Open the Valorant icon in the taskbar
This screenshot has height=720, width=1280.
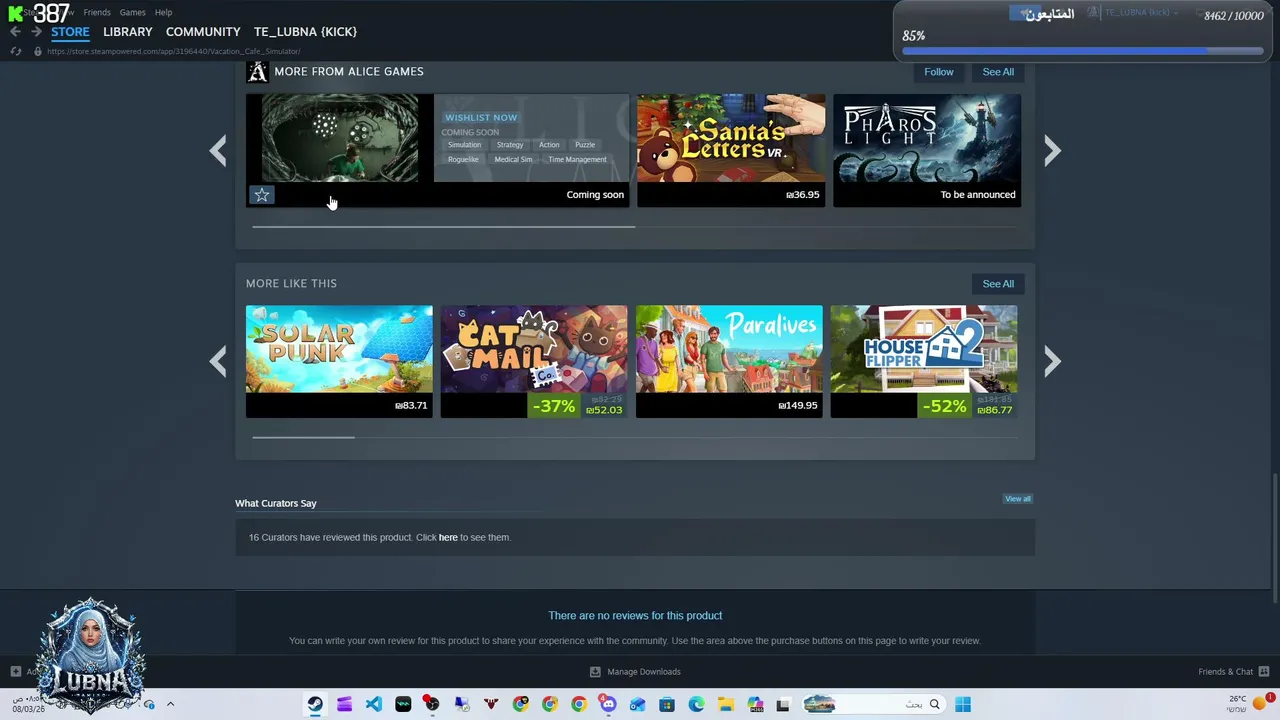(x=491, y=704)
